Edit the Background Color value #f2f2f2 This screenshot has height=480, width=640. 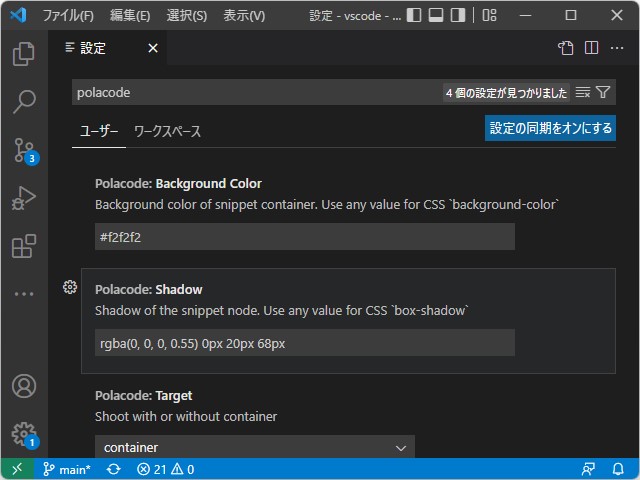tap(304, 237)
